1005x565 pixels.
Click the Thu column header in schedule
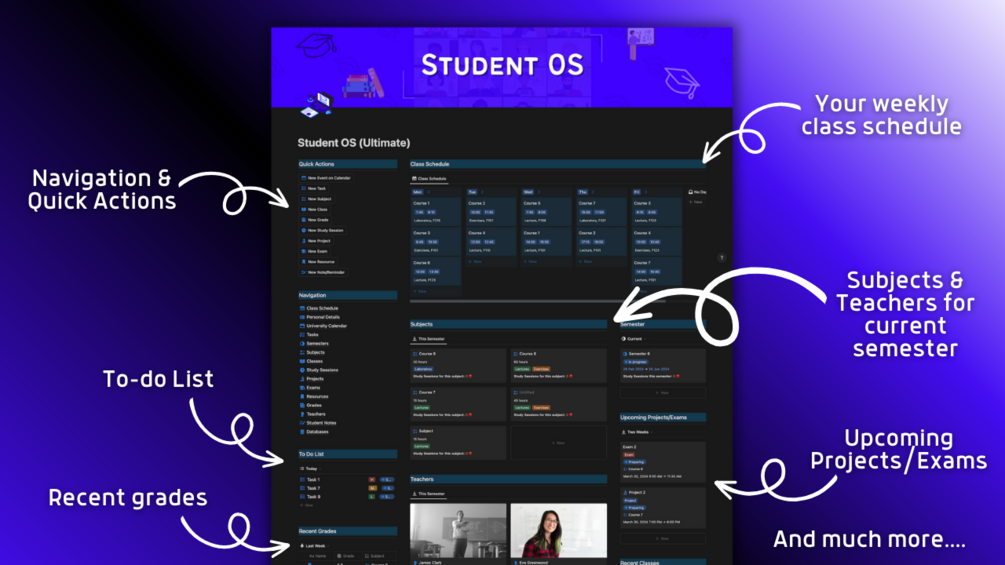point(583,192)
